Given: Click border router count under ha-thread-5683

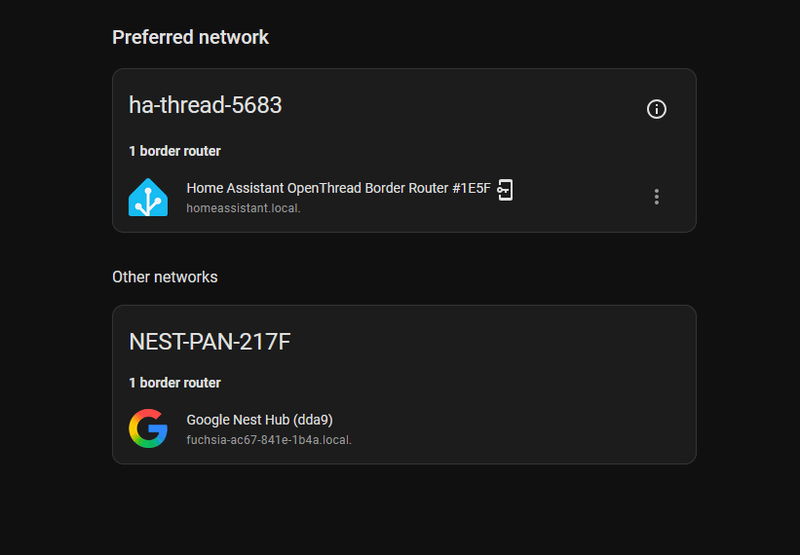Looking at the screenshot, I should (174, 151).
